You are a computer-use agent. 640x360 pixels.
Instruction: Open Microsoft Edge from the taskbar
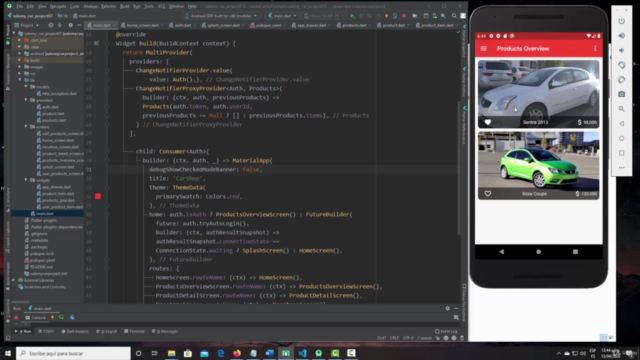[x=220, y=353]
